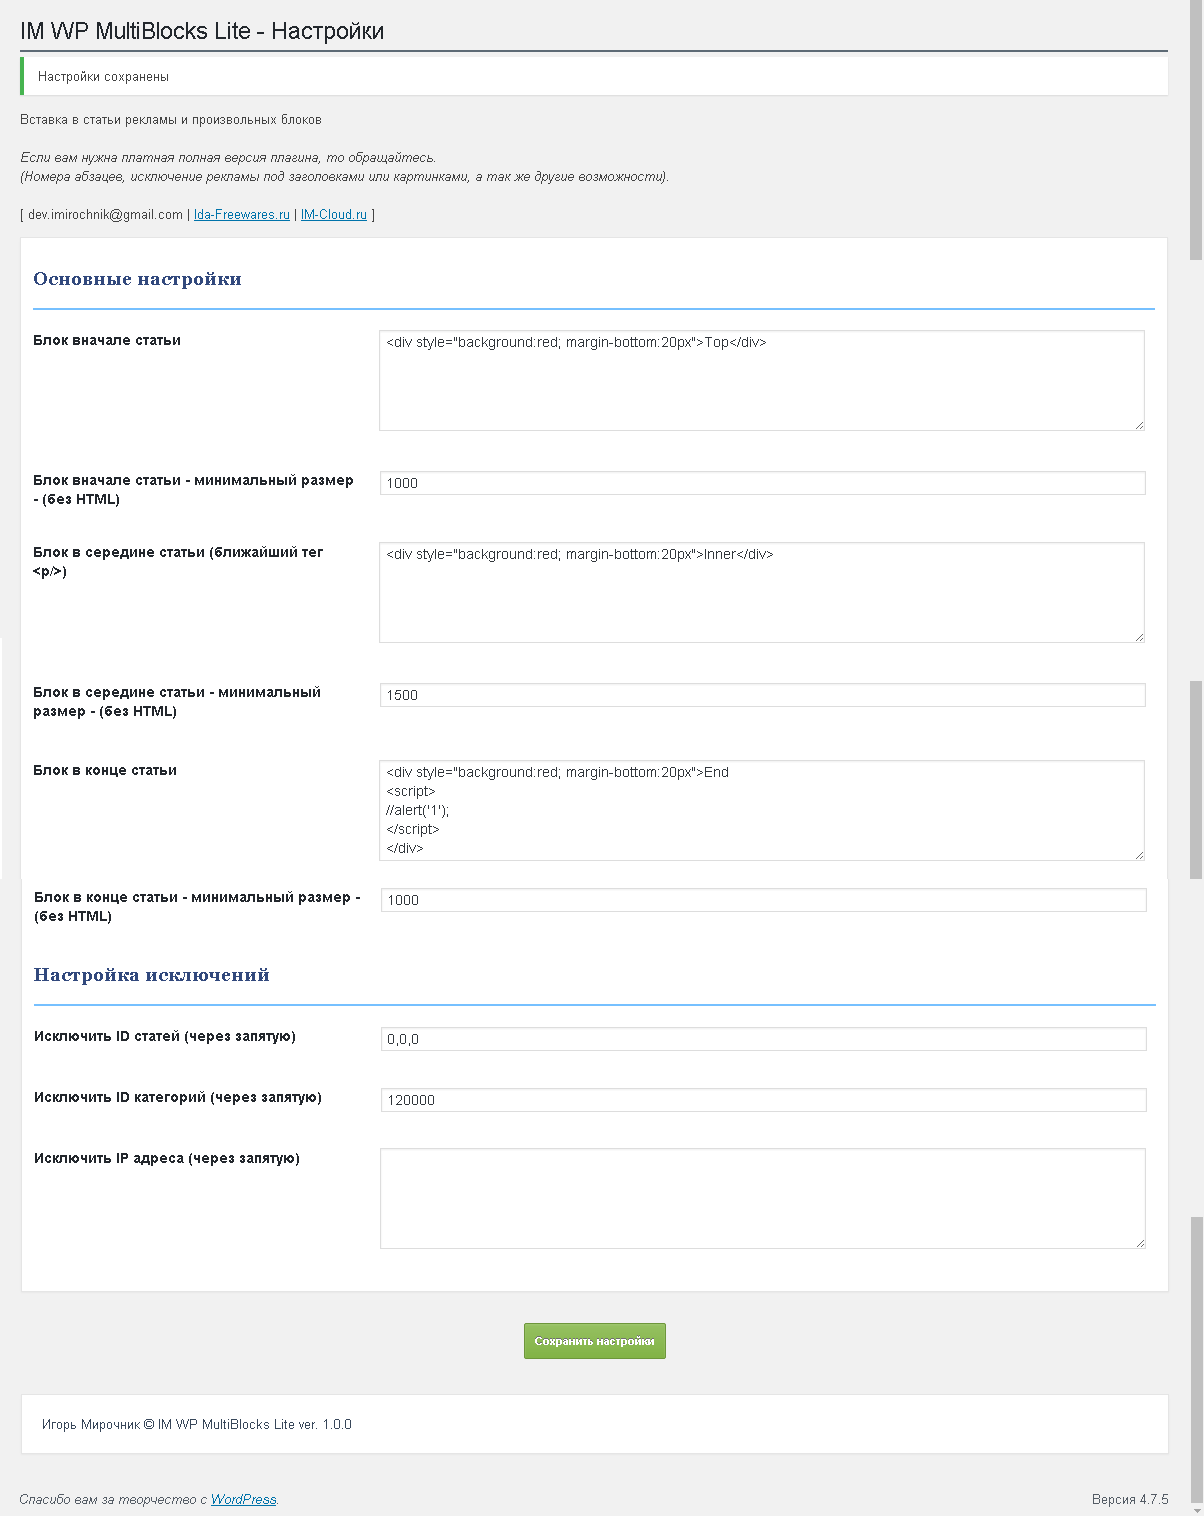Viewport: 1204px width, 1518px height.
Task: Click the Блок в конце статьи label
Action: click(x=105, y=770)
